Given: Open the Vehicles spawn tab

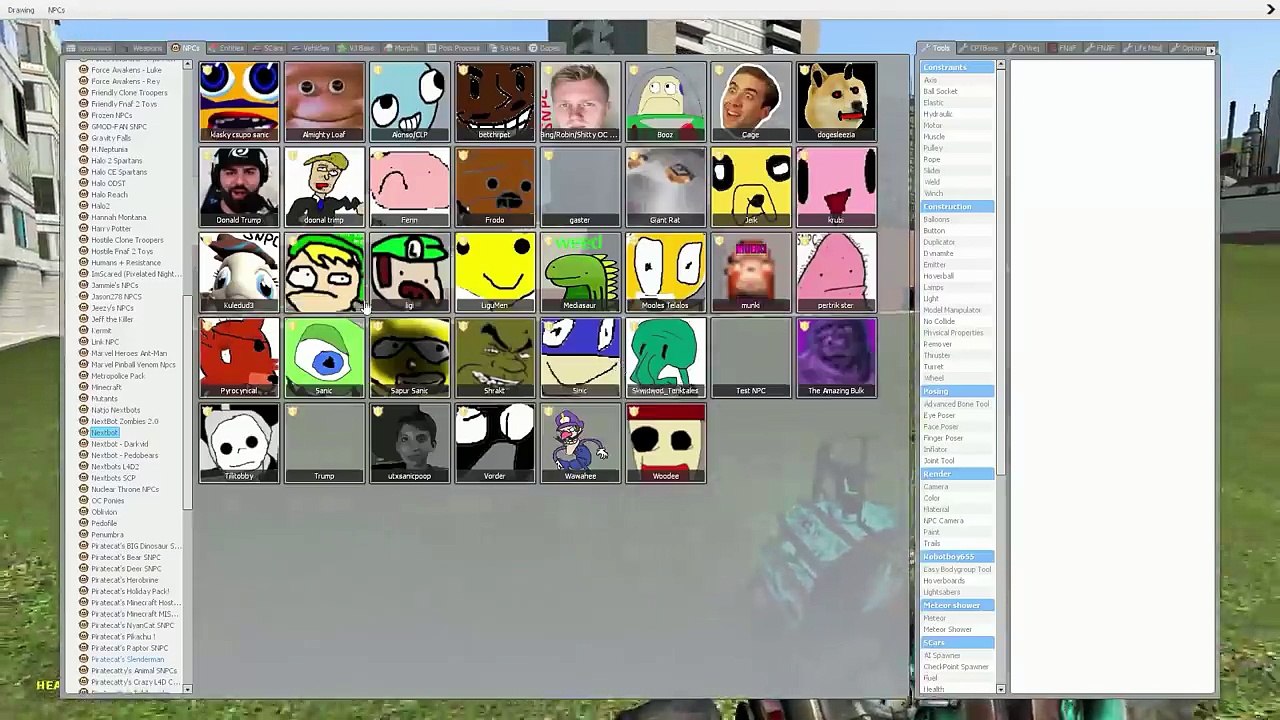Looking at the screenshot, I should (x=311, y=48).
